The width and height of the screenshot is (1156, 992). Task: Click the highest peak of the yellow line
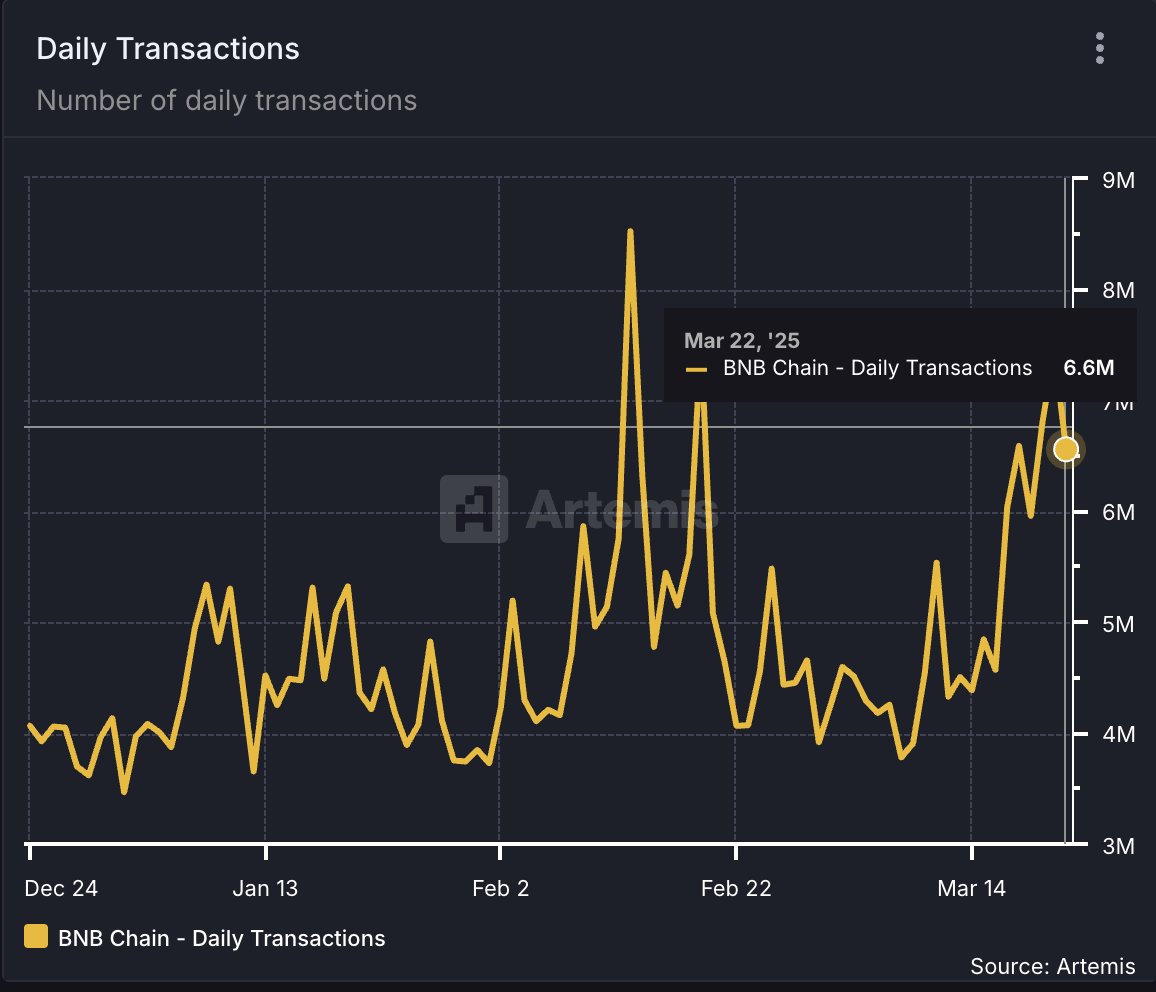point(630,233)
